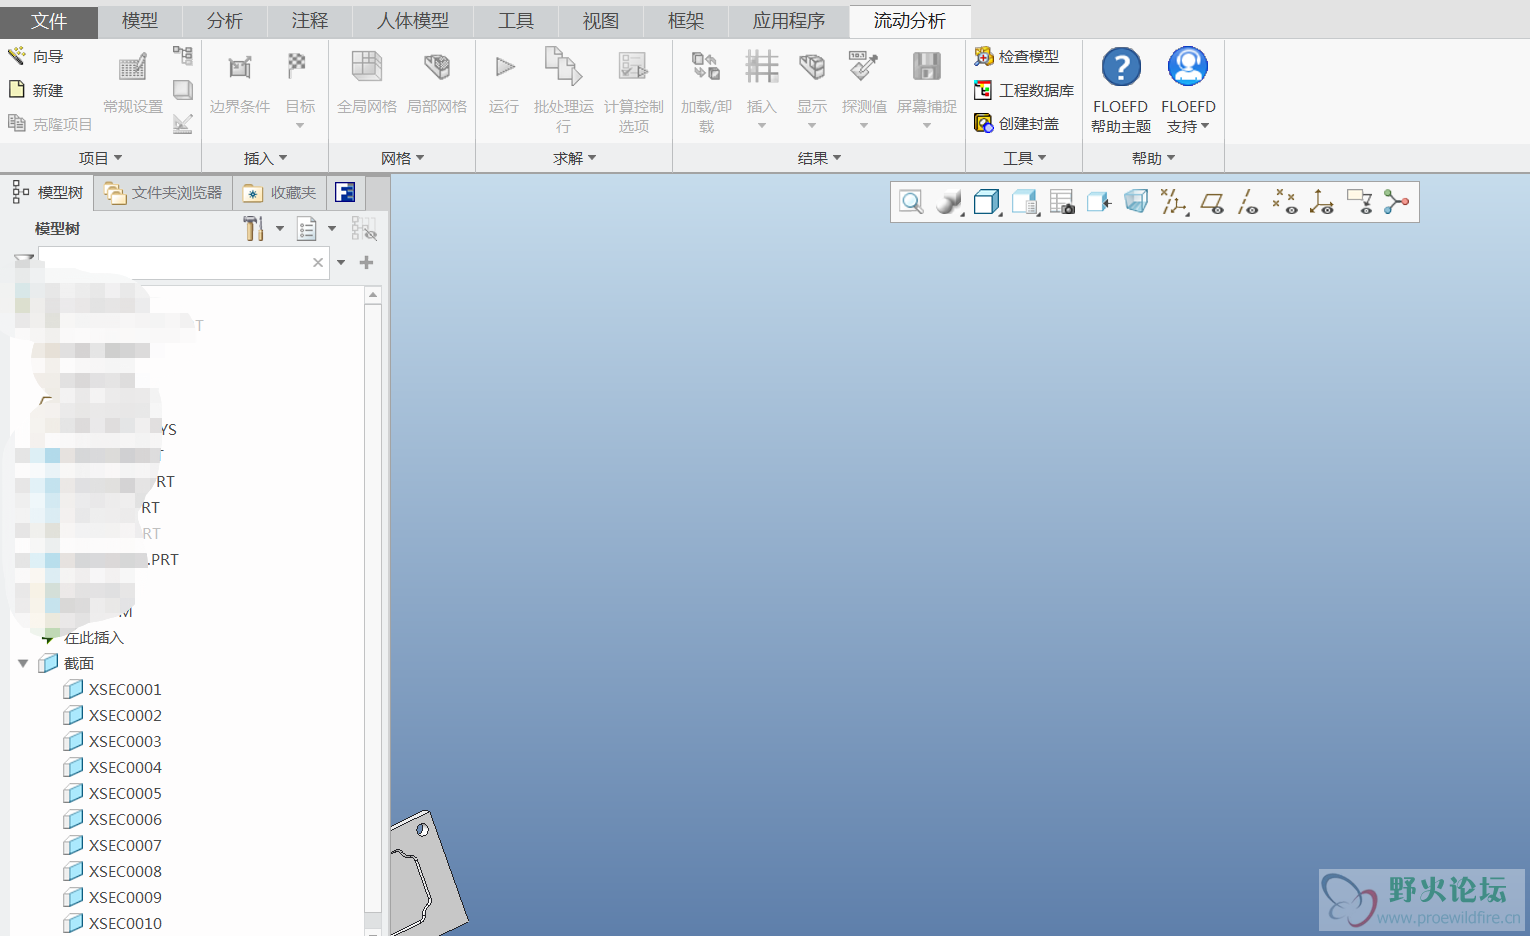Expand the 帮助 ribbon group
1530x936 pixels.
1153,158
